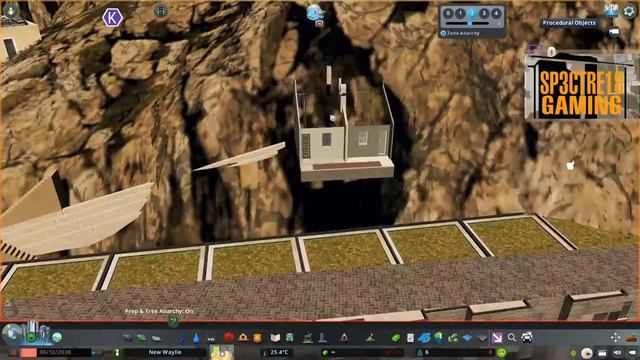Click the clapperboard cinematic camera icon
The height and width of the screenshot is (360, 640).
[602, 353]
